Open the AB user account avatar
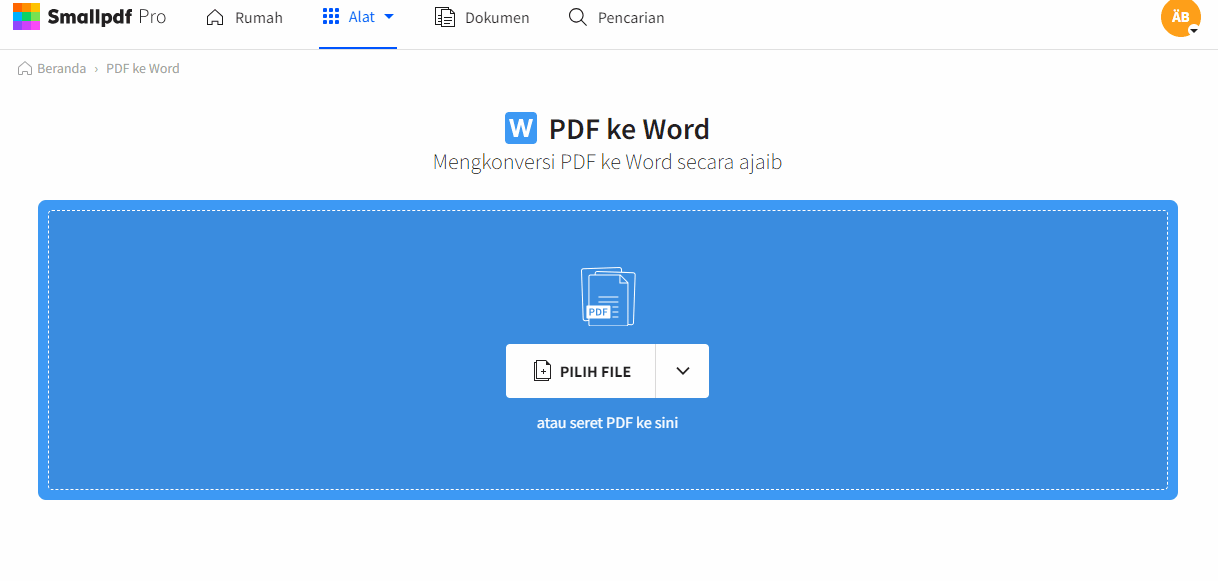Image resolution: width=1218 pixels, height=581 pixels. 1180,17
